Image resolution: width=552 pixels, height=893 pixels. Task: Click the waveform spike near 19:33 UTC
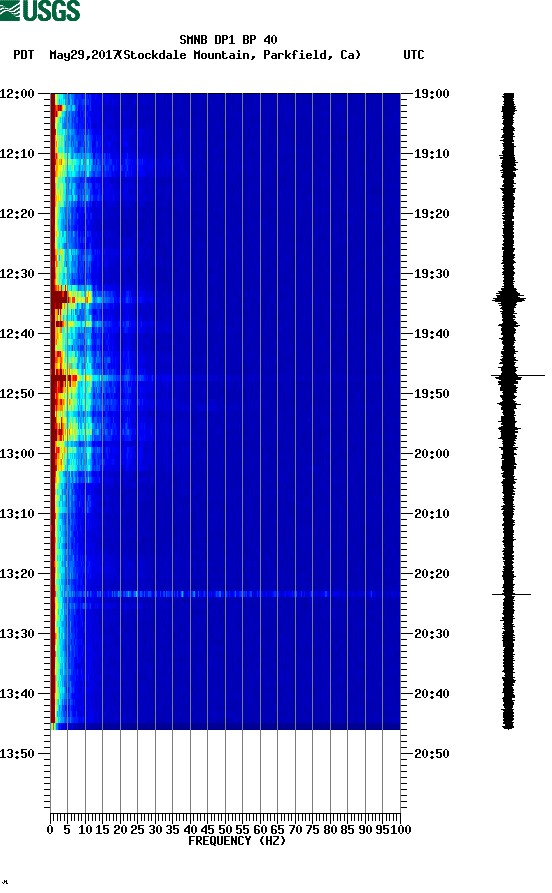click(509, 298)
